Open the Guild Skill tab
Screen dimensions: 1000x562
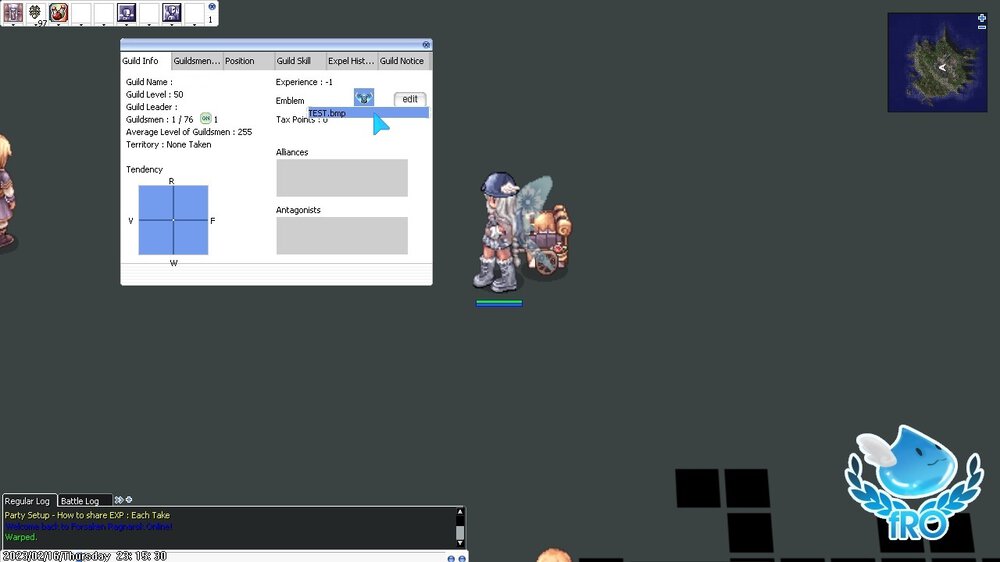tap(294, 61)
